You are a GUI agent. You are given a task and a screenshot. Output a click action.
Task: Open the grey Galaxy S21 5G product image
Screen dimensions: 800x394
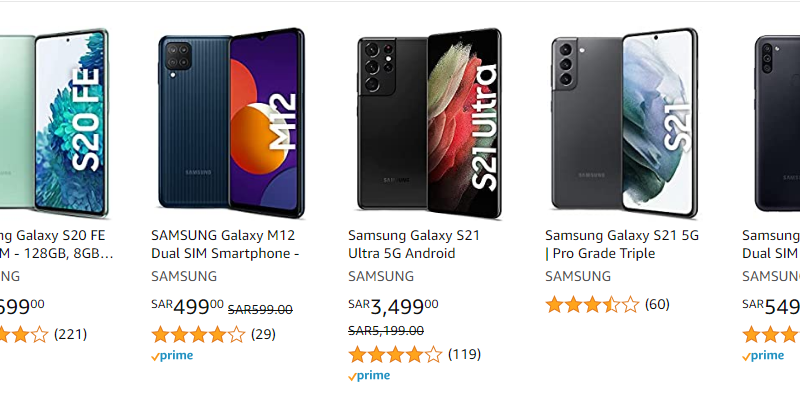coord(624,123)
